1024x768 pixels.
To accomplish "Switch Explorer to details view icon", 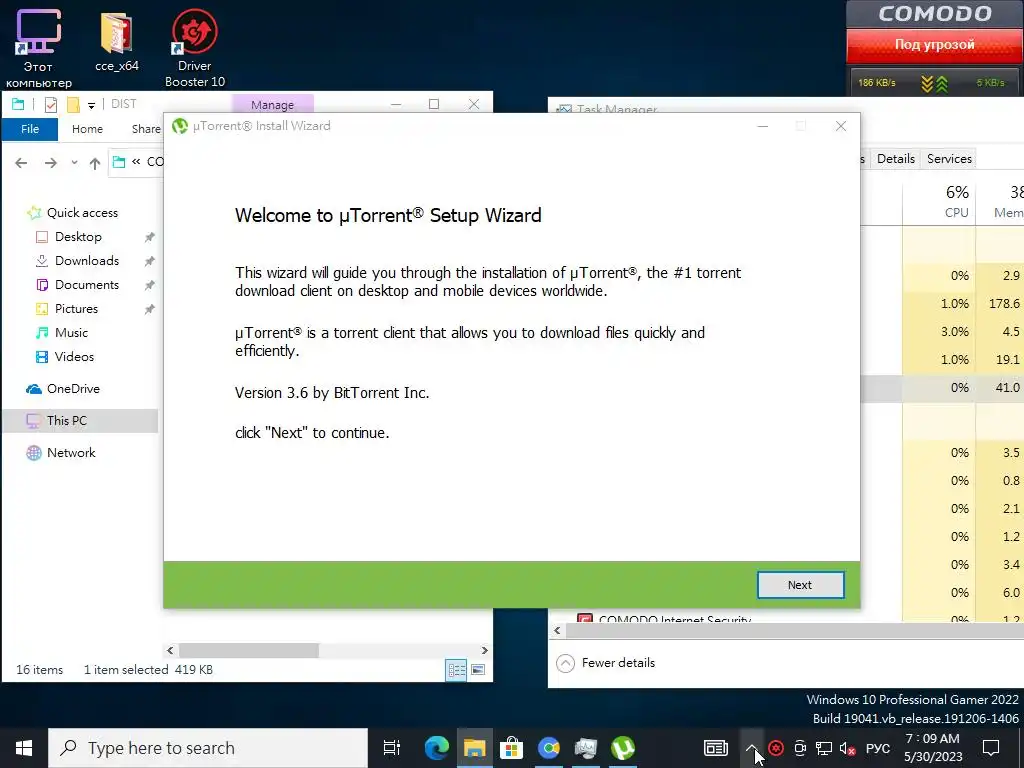I will coord(456,670).
